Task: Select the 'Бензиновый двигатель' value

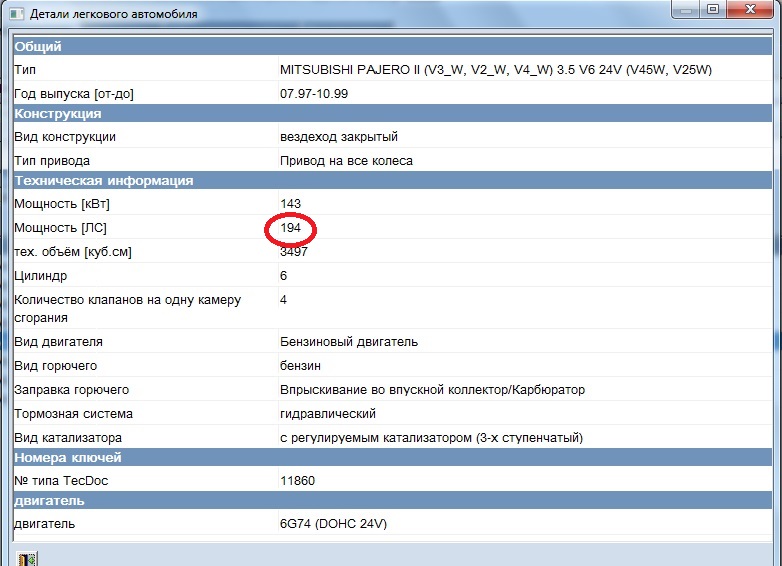Action: 349,342
